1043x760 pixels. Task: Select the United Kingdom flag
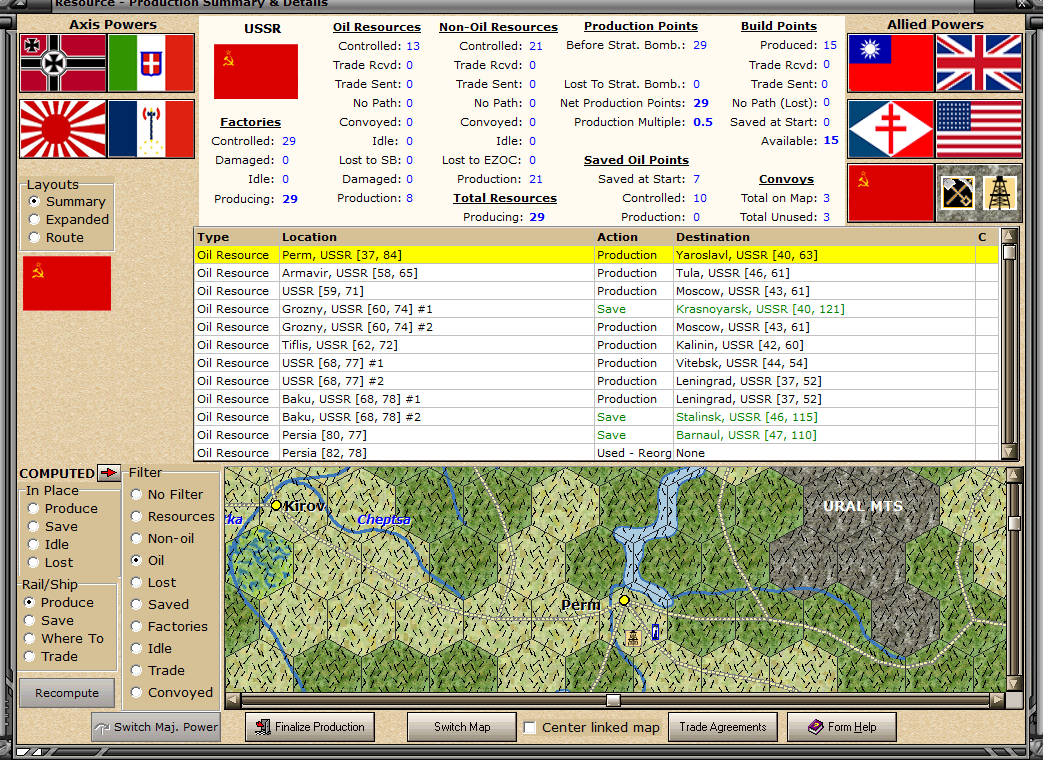pyautogui.click(x=978, y=63)
